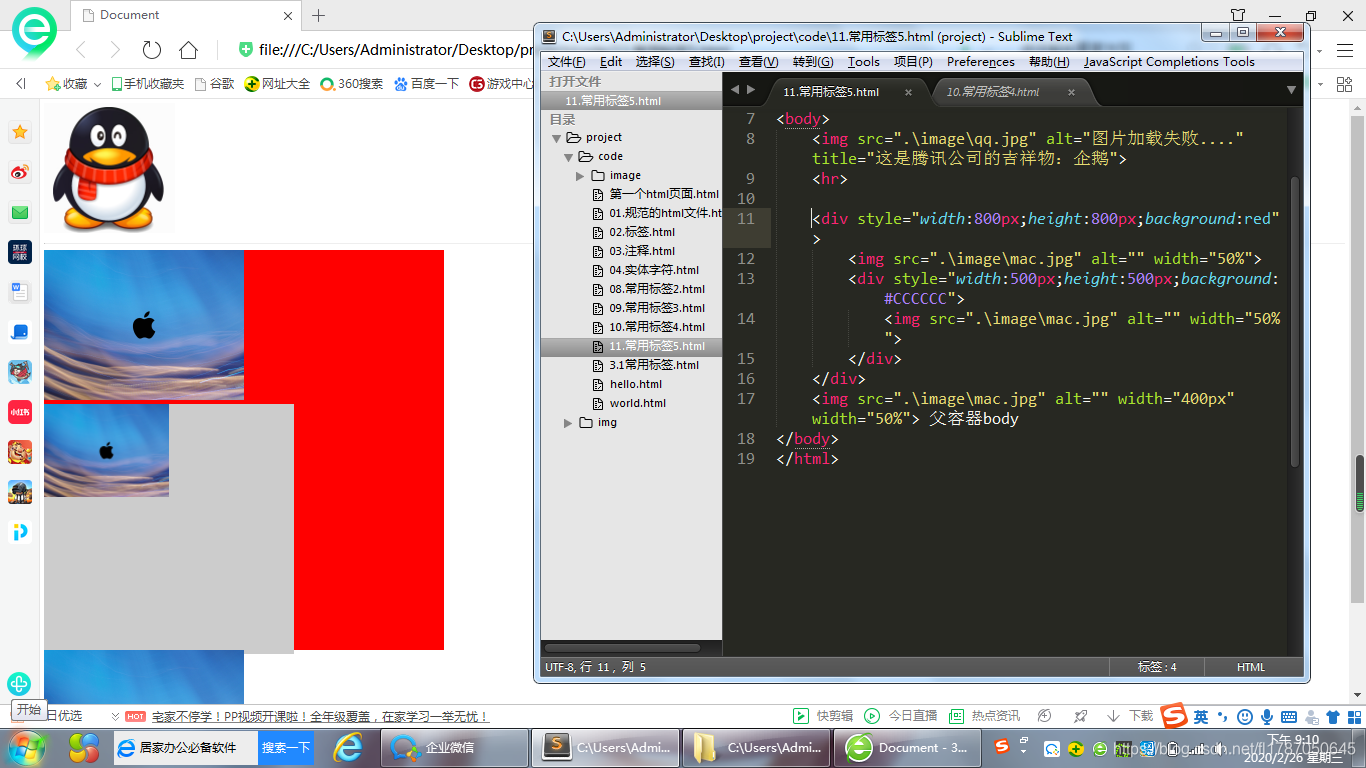The width and height of the screenshot is (1366, 768).
Task: Open 第一个html页面.html in sidebar
Action: click(x=664, y=194)
